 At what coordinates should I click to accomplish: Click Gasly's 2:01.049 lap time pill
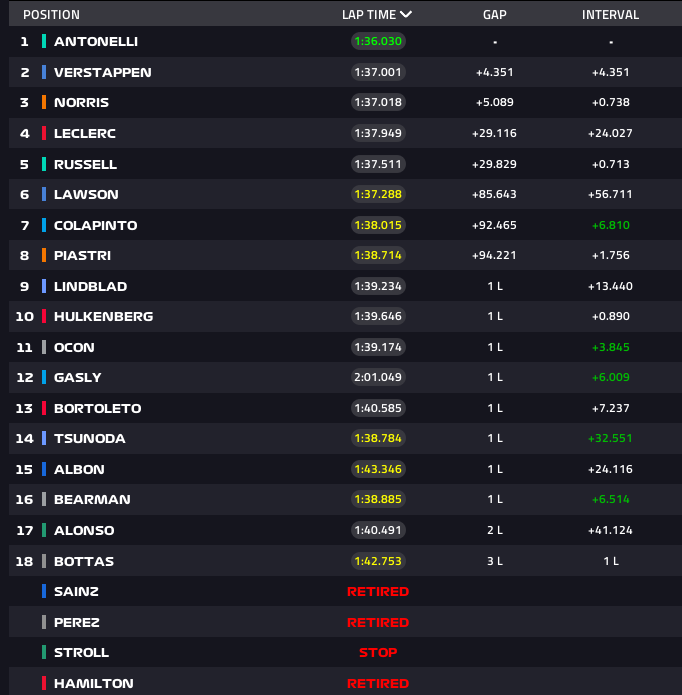tap(378, 377)
